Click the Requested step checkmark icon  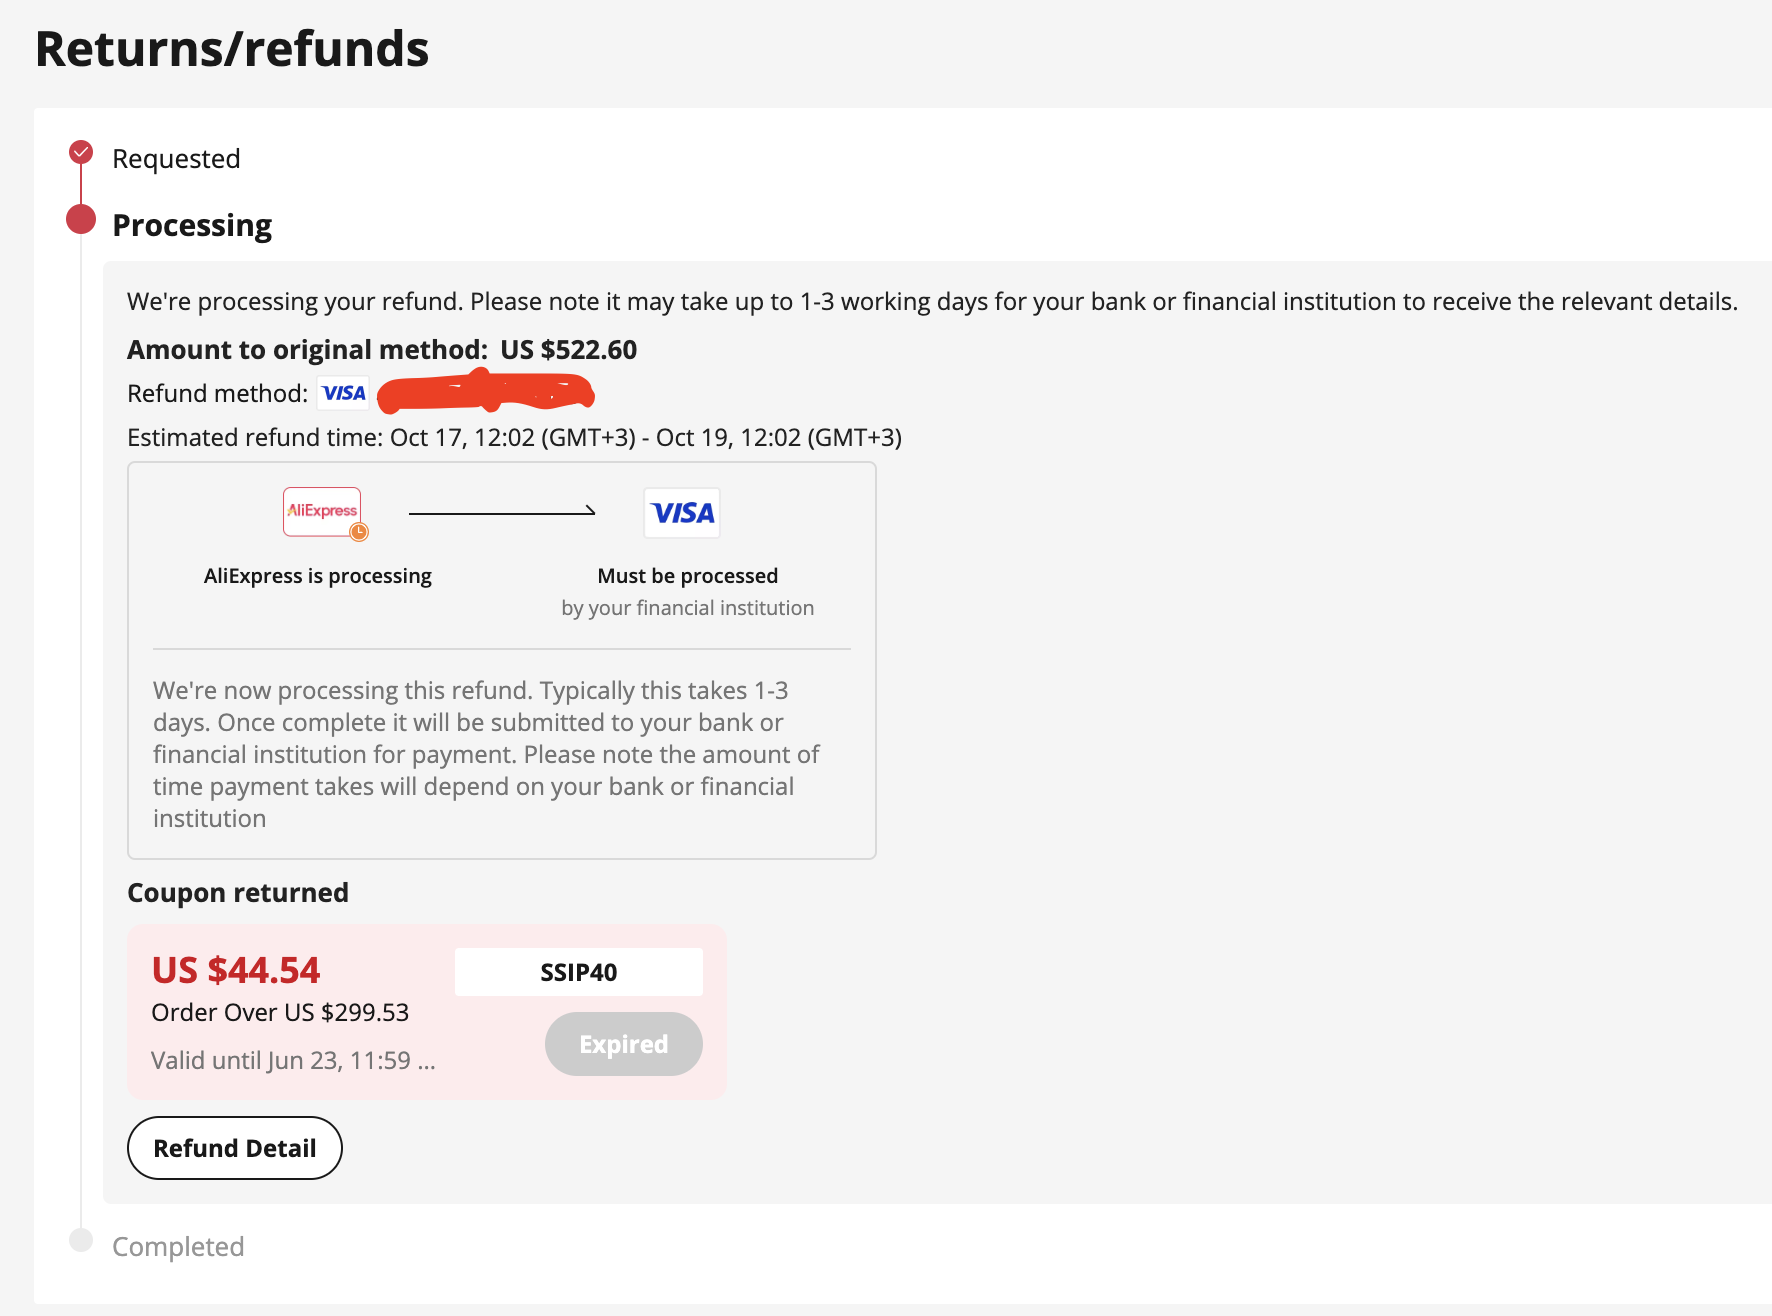81,152
